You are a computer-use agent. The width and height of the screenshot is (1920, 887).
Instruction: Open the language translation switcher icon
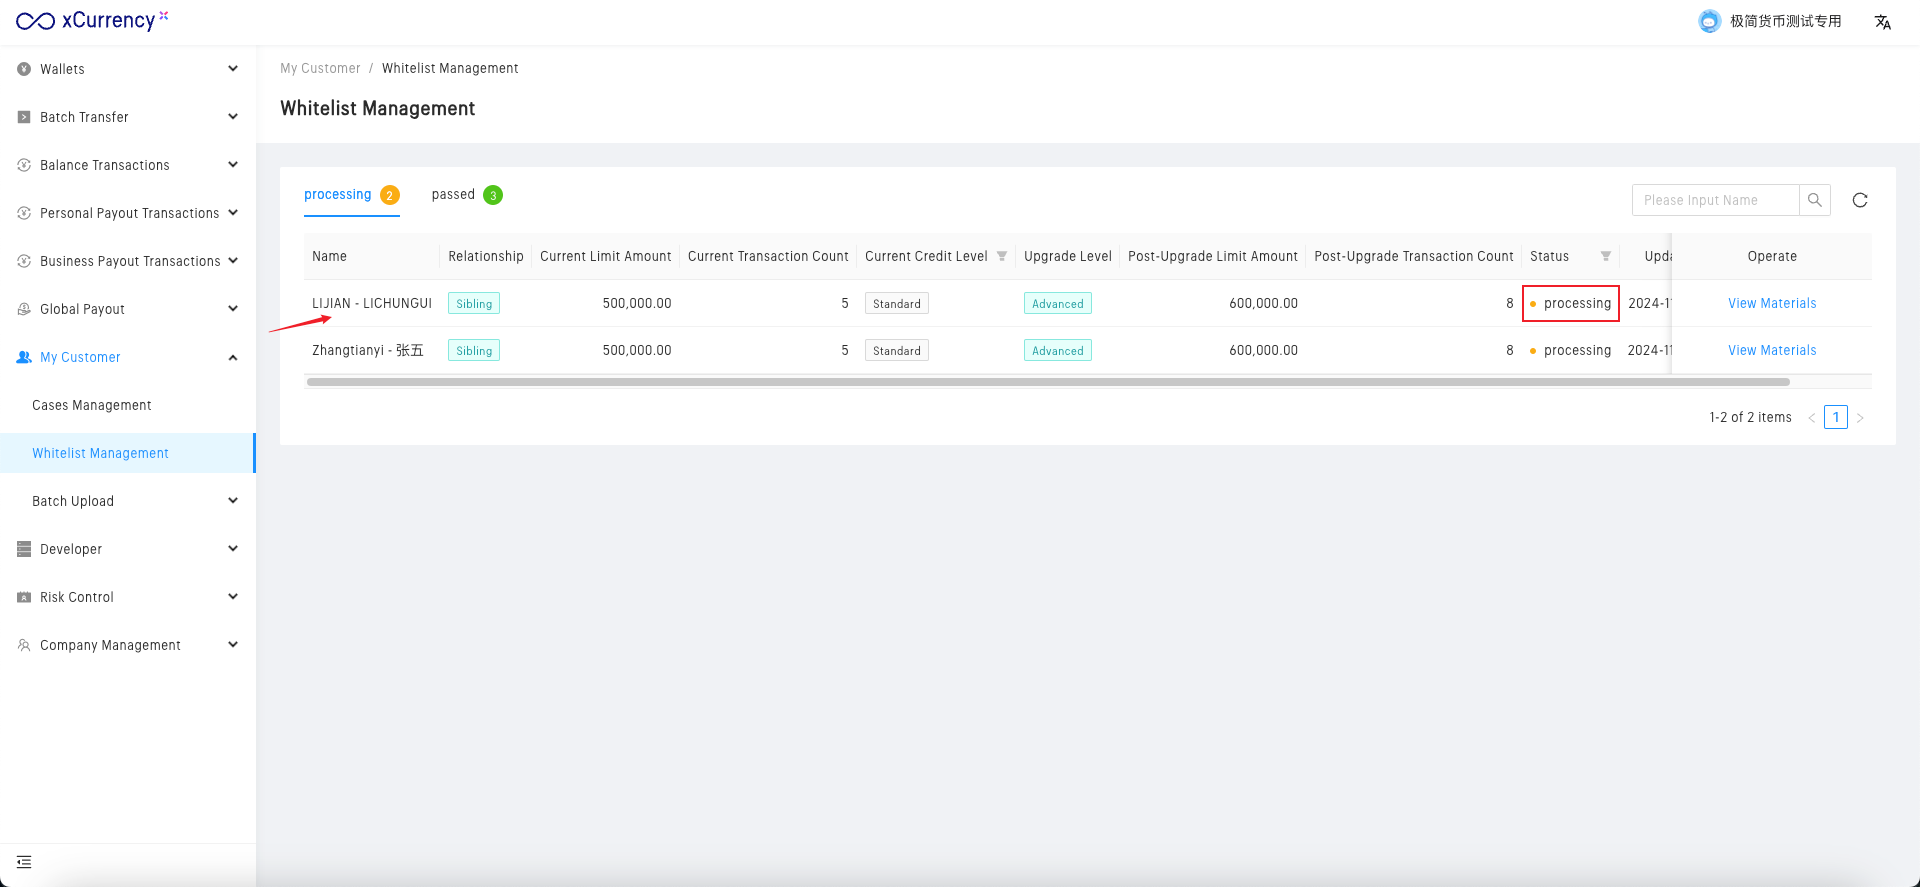[1883, 22]
